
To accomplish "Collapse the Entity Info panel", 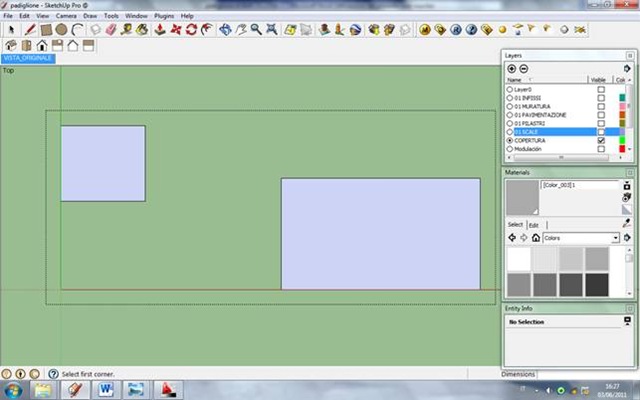I will [629, 309].
